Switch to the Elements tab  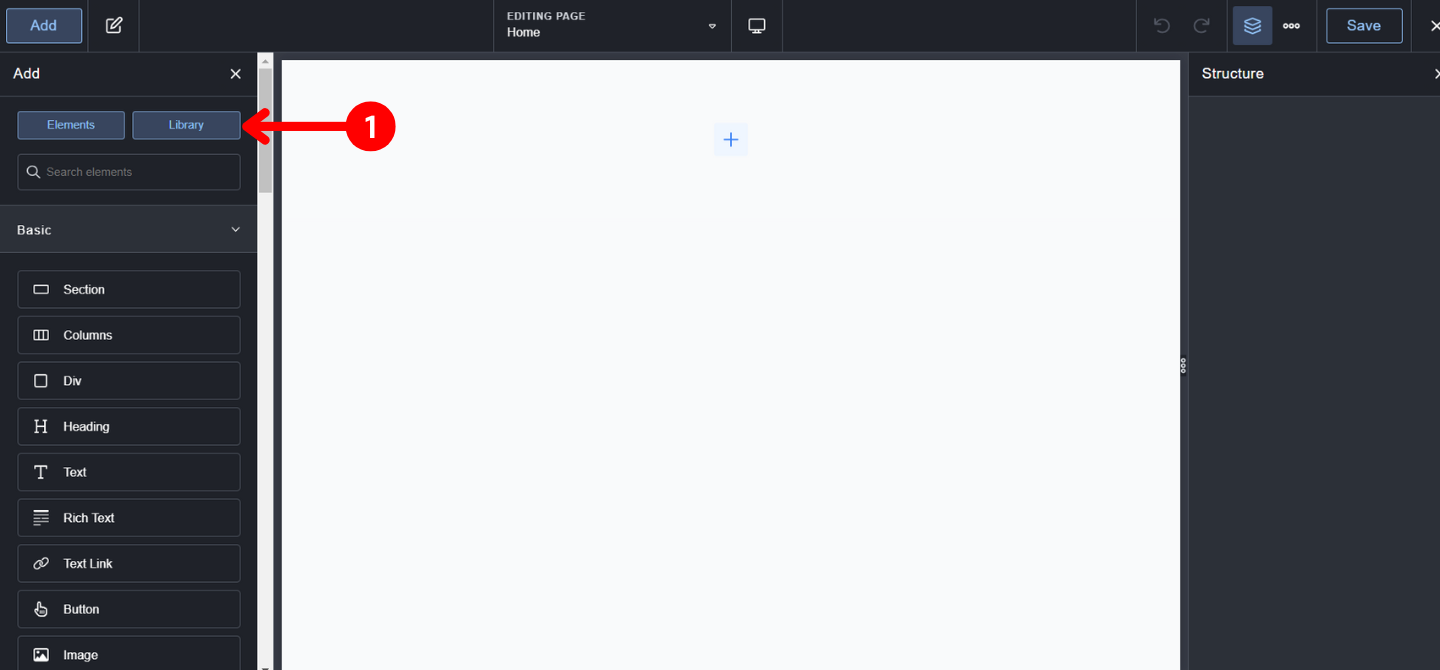pyautogui.click(x=71, y=125)
